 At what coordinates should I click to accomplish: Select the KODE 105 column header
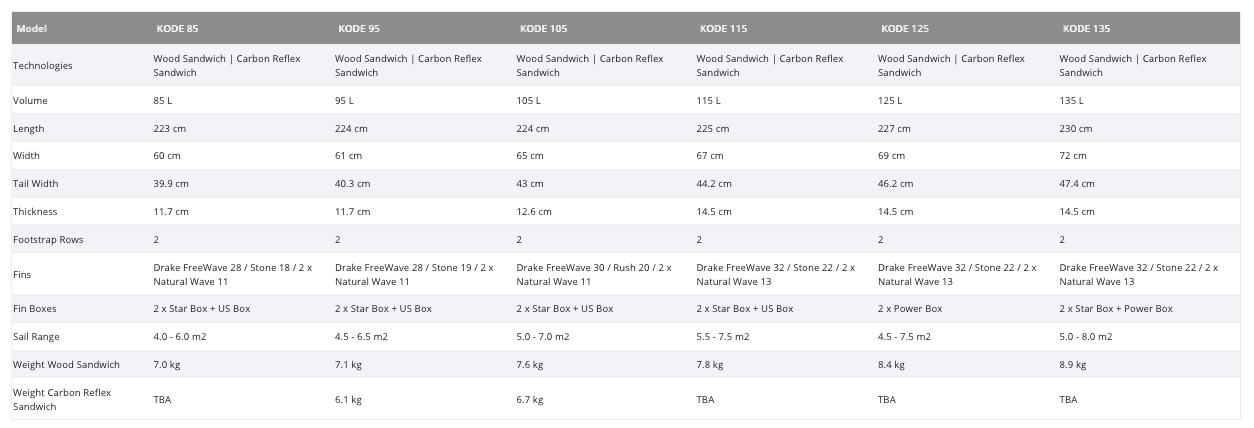coord(543,29)
